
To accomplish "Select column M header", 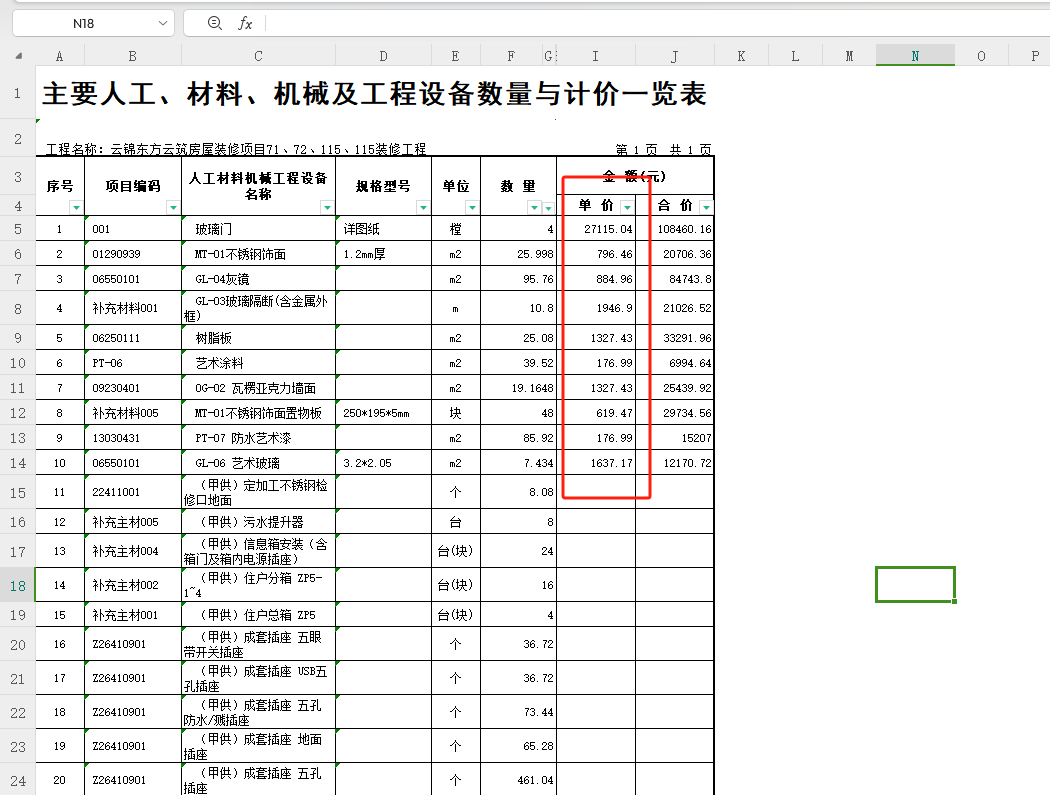I will click(849, 56).
